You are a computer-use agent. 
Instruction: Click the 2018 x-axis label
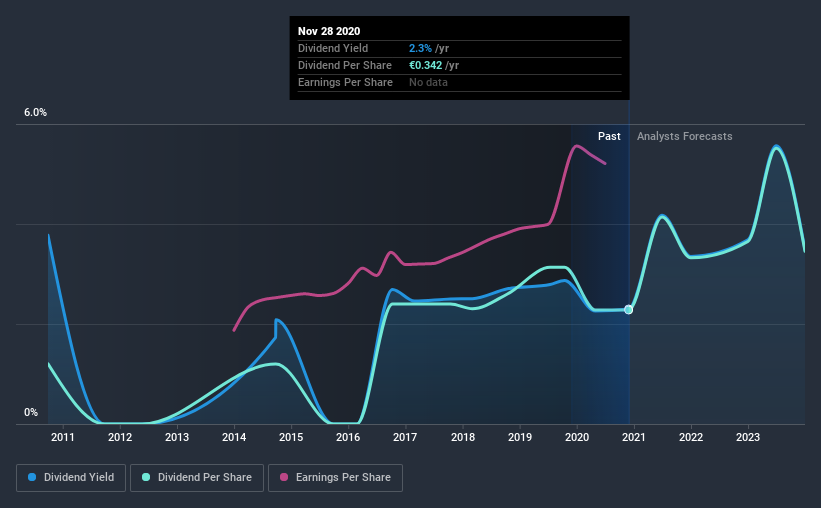click(x=463, y=437)
